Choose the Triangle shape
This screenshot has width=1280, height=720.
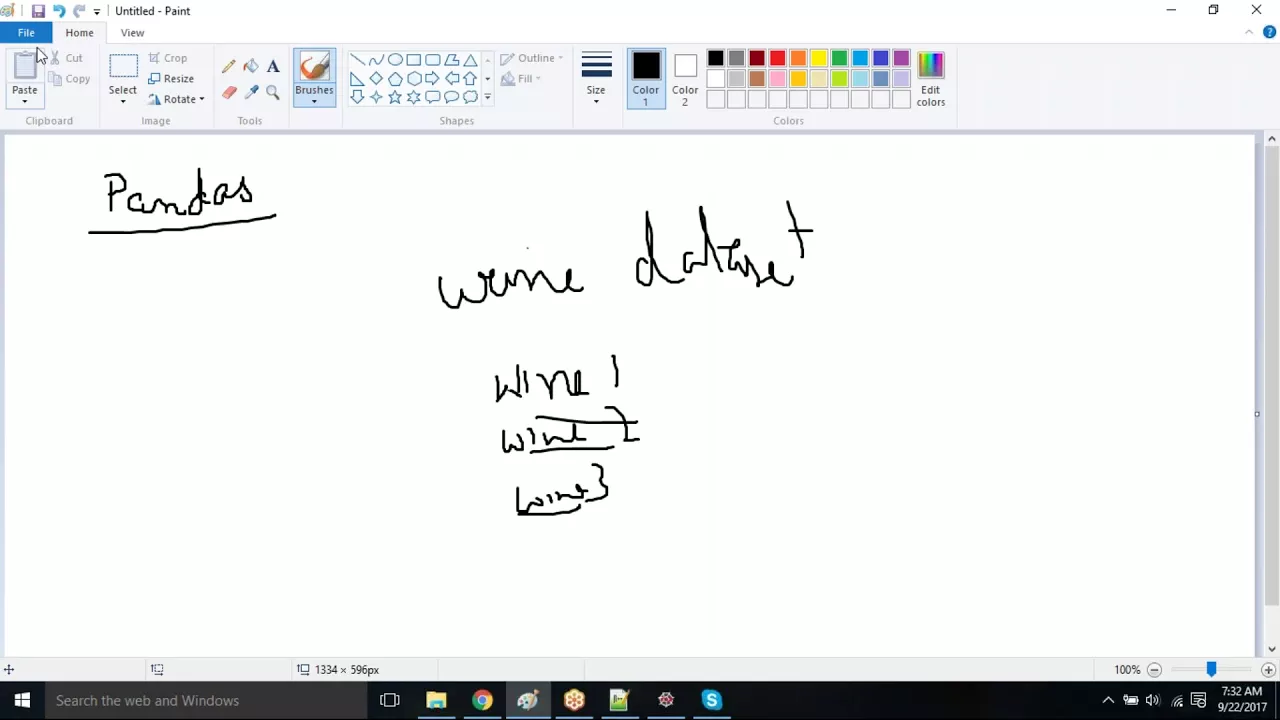coord(470,60)
